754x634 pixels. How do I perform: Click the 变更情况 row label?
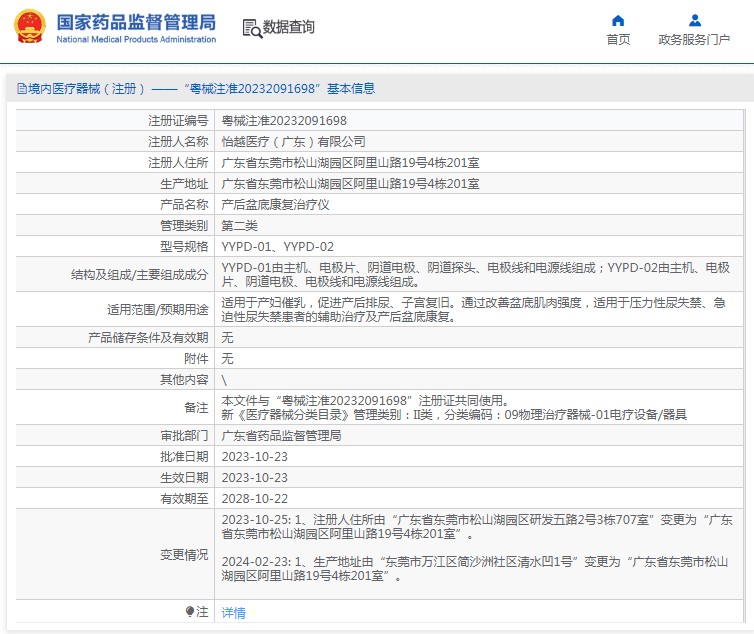coord(185,555)
